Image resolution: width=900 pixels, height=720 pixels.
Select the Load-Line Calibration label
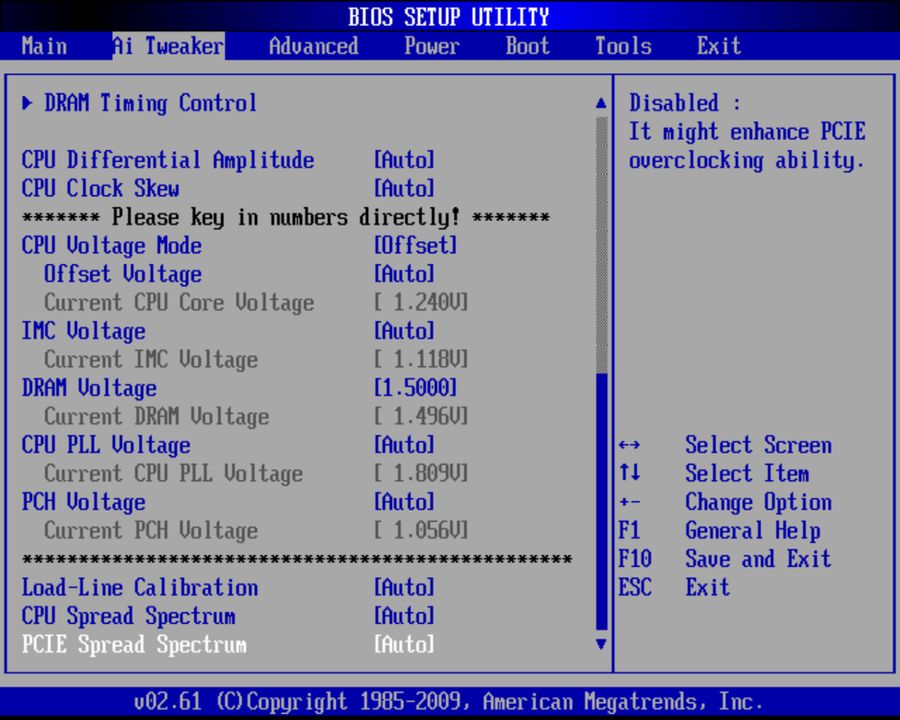[139, 587]
